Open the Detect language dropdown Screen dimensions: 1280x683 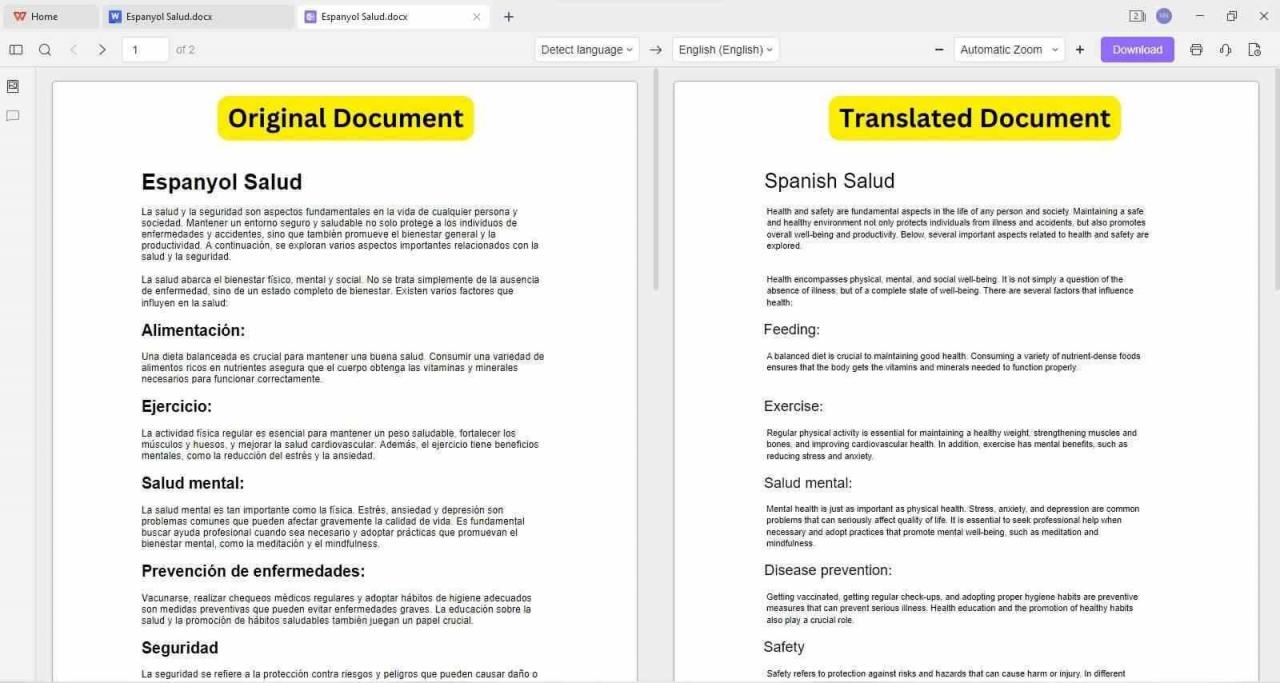tap(586, 49)
